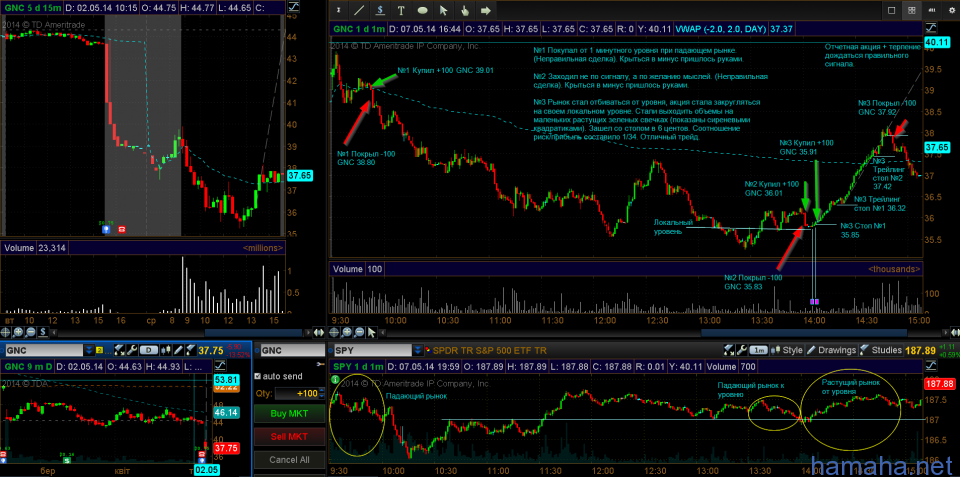Screen dimensions: 960x477
Task: Open the chart tool selector at toolbar start
Action: [339, 10]
